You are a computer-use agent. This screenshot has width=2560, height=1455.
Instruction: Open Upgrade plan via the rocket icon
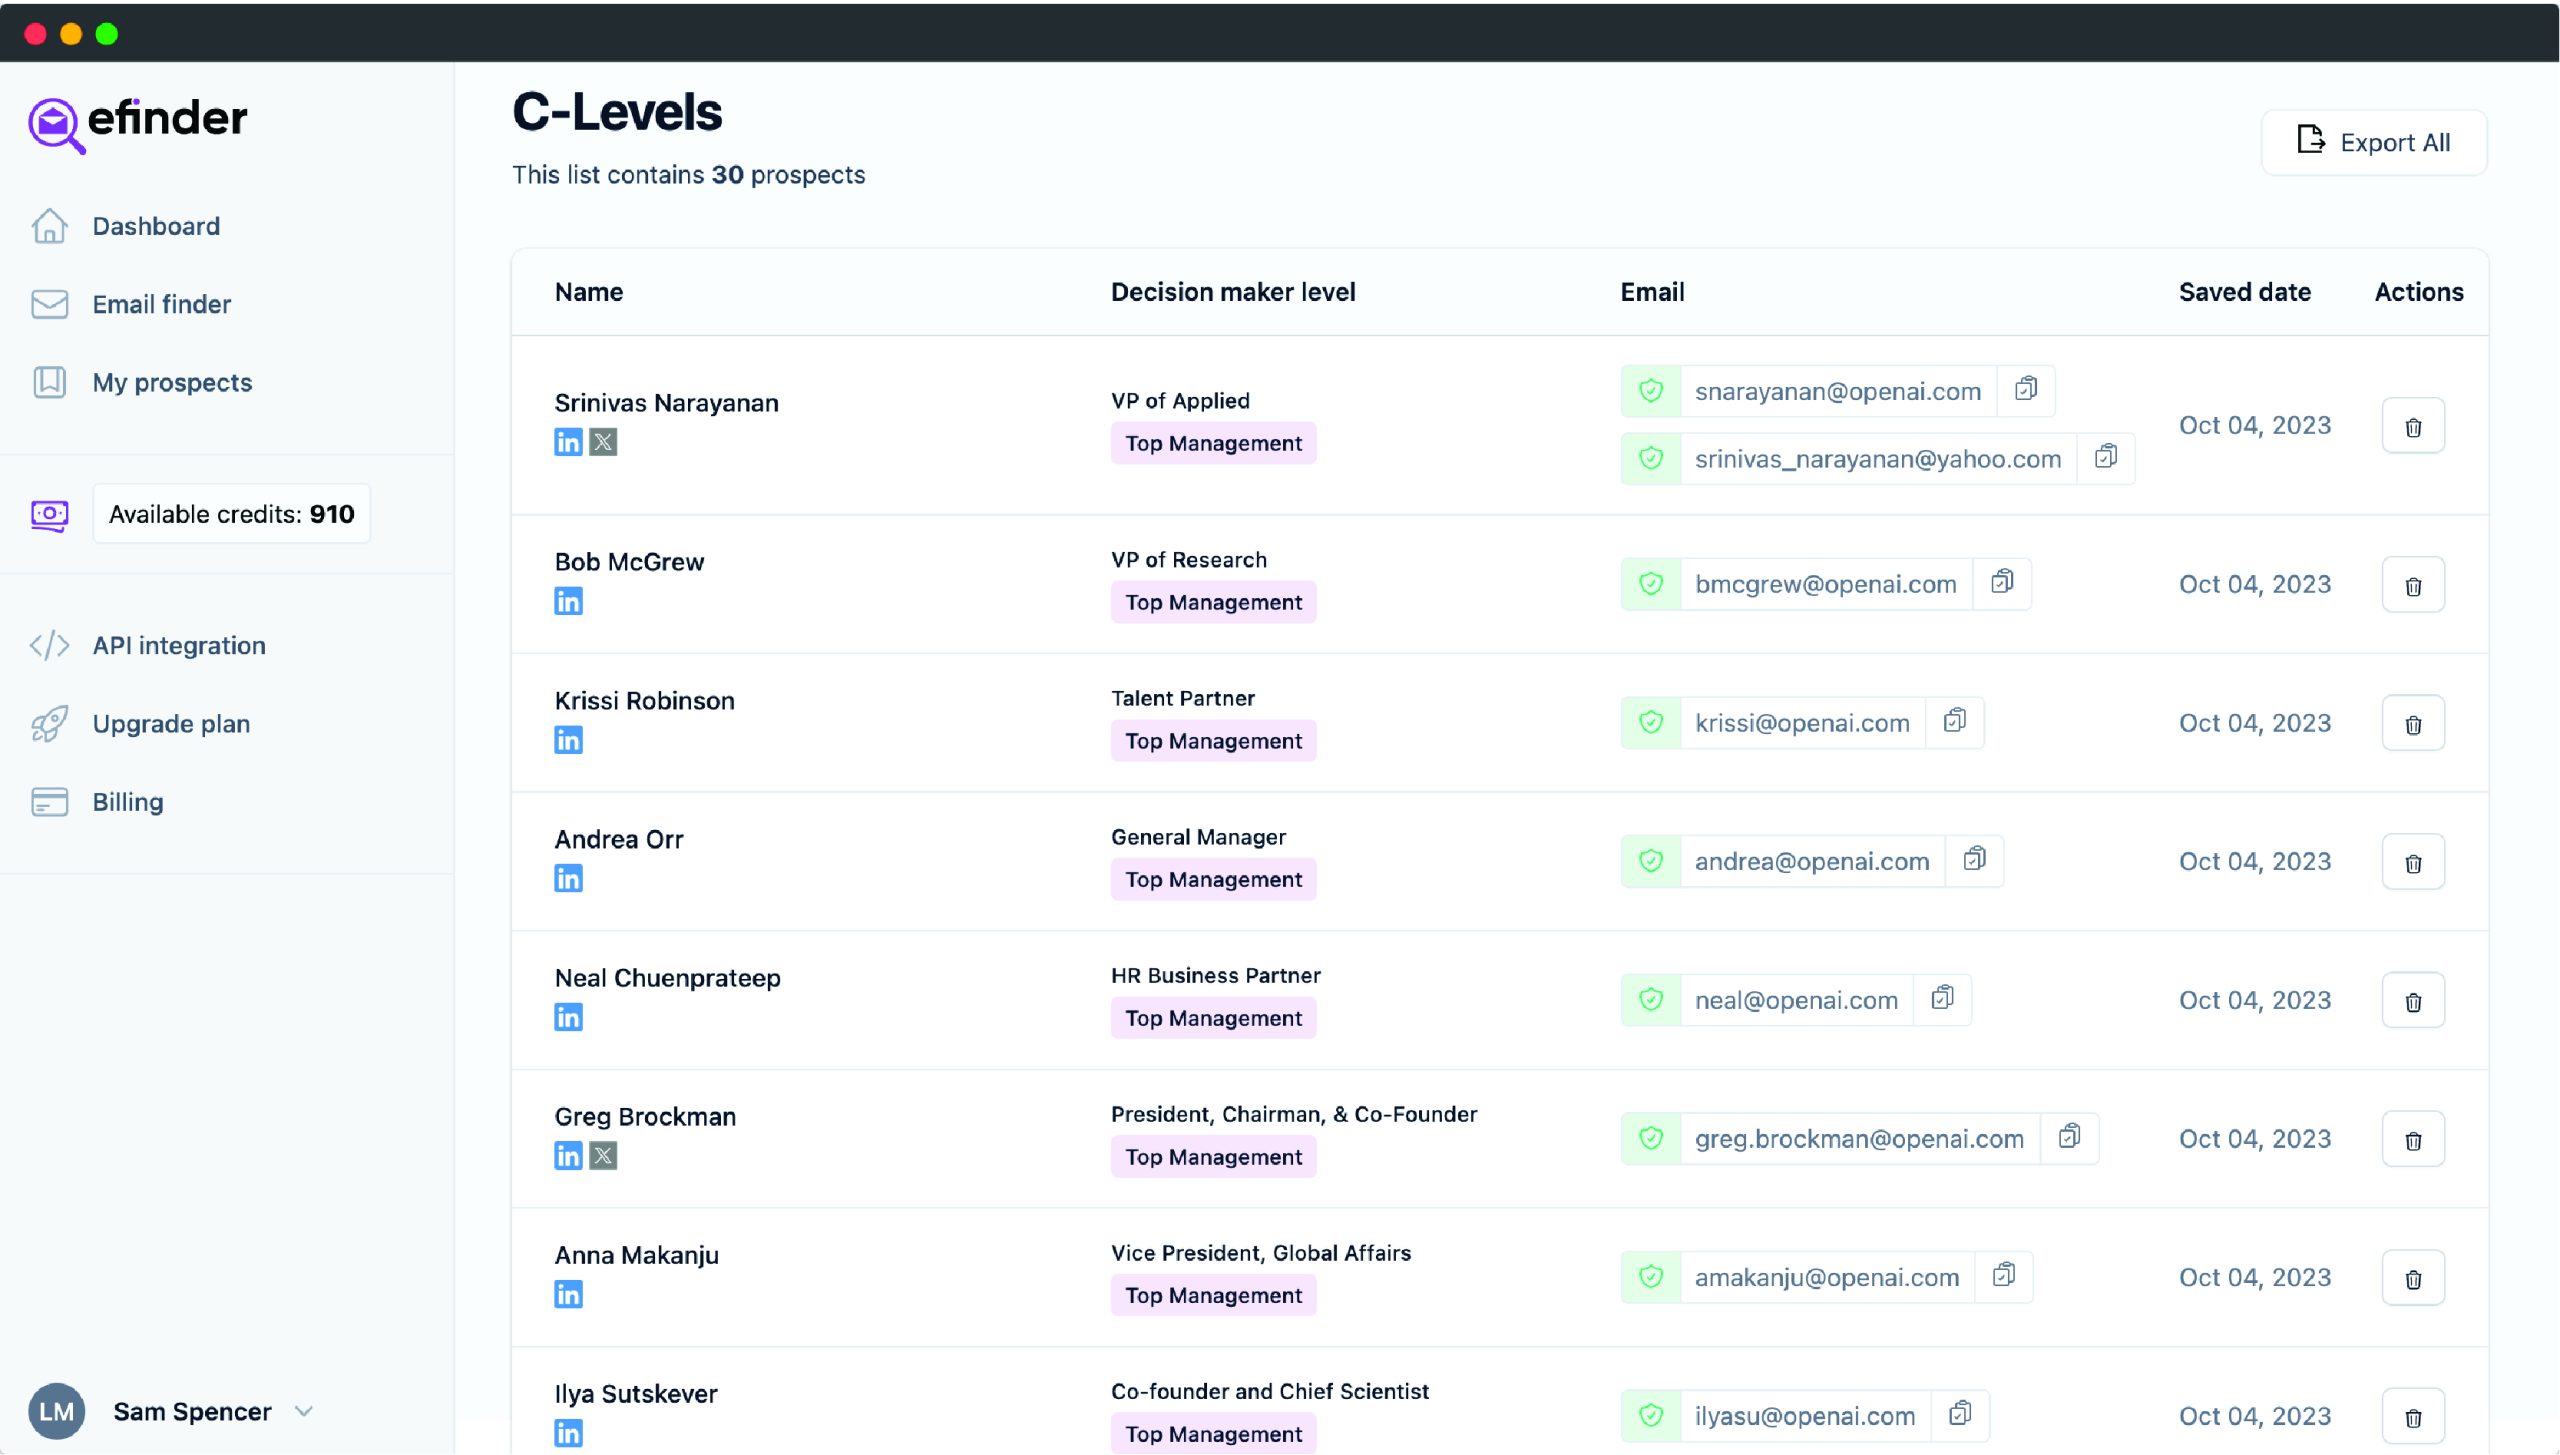[x=50, y=723]
